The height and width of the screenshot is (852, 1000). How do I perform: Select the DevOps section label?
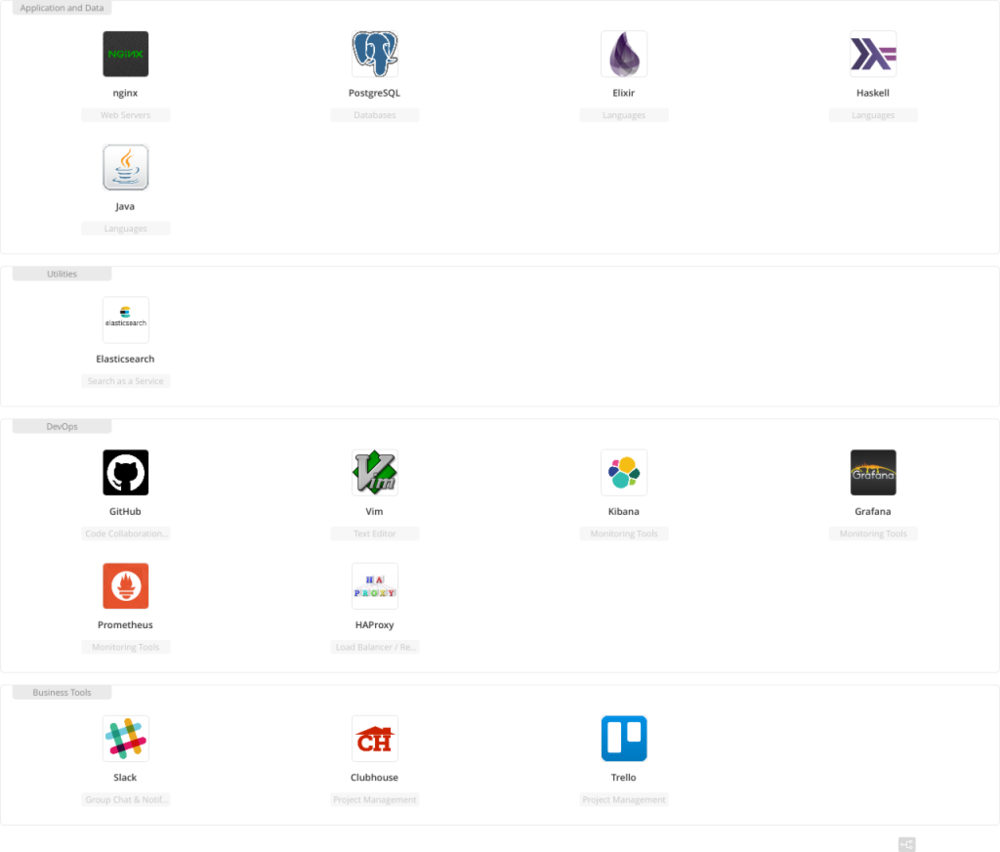(x=62, y=426)
